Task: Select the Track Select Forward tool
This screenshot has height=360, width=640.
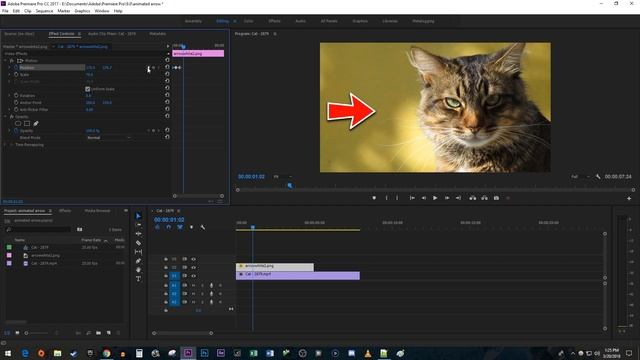Action: tap(138, 225)
